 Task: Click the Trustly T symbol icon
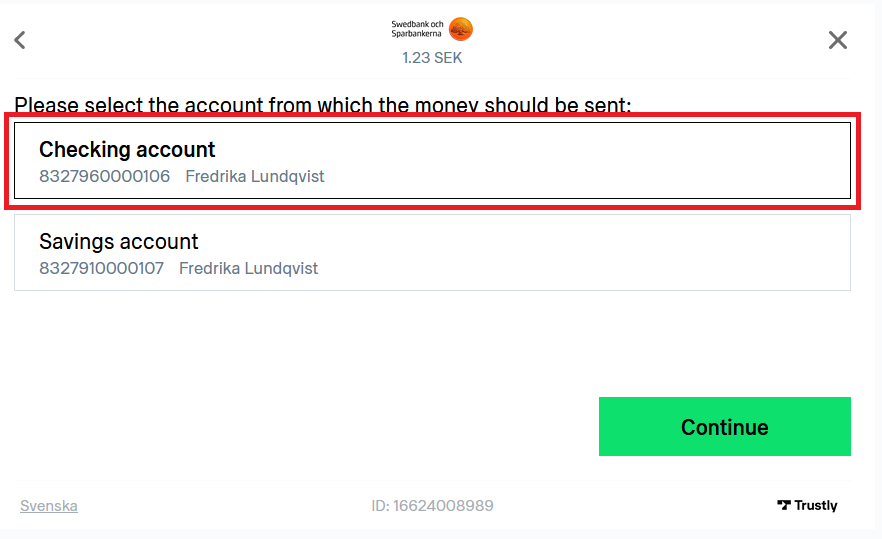(784, 505)
